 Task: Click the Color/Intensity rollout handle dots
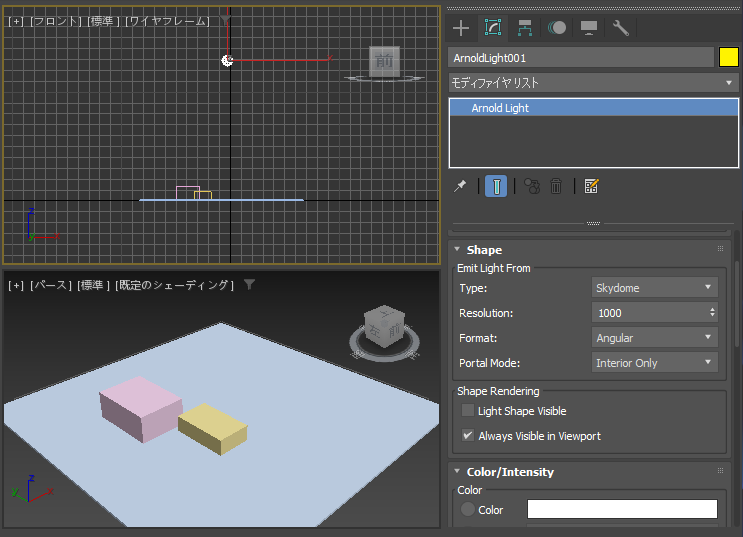(720, 471)
